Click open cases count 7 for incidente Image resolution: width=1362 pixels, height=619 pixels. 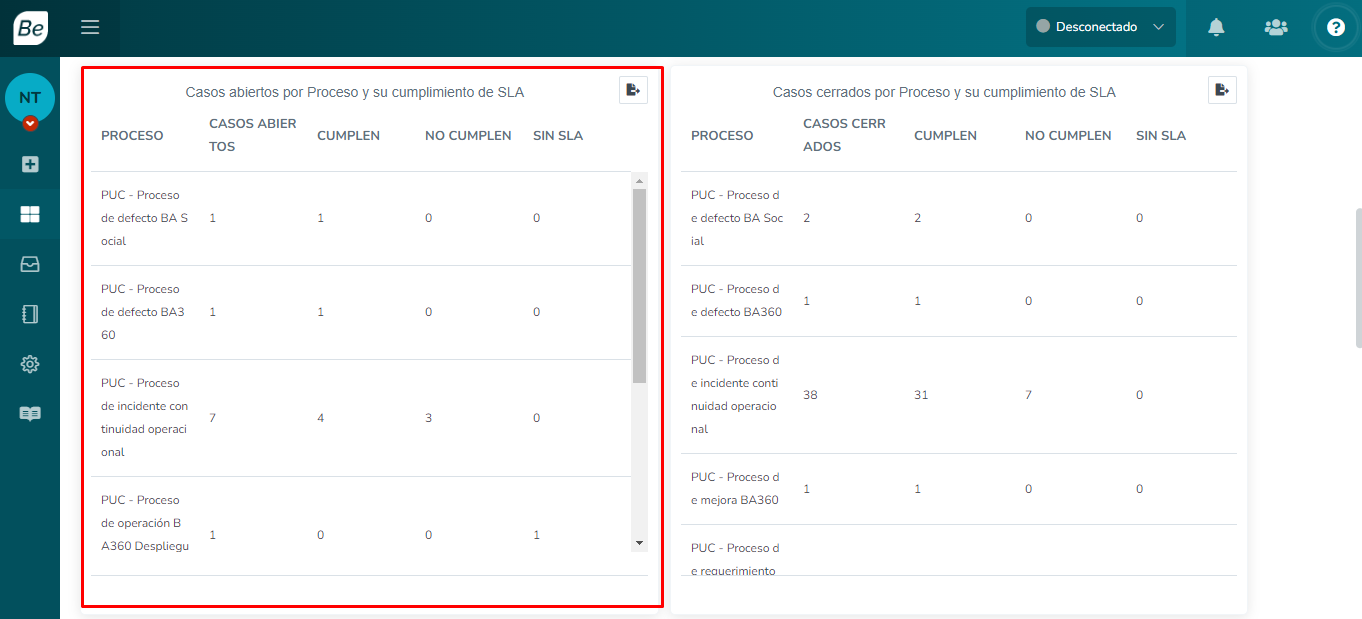[x=213, y=418]
